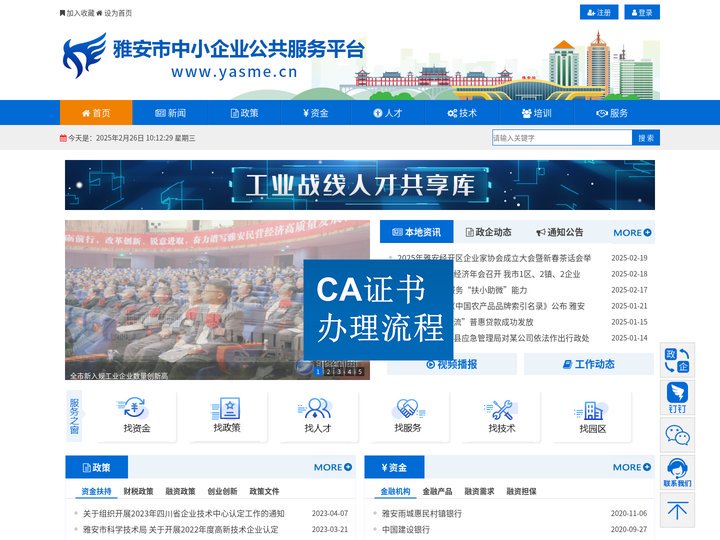Focus the keyword search input field
The image size is (720, 540).
tap(562, 138)
